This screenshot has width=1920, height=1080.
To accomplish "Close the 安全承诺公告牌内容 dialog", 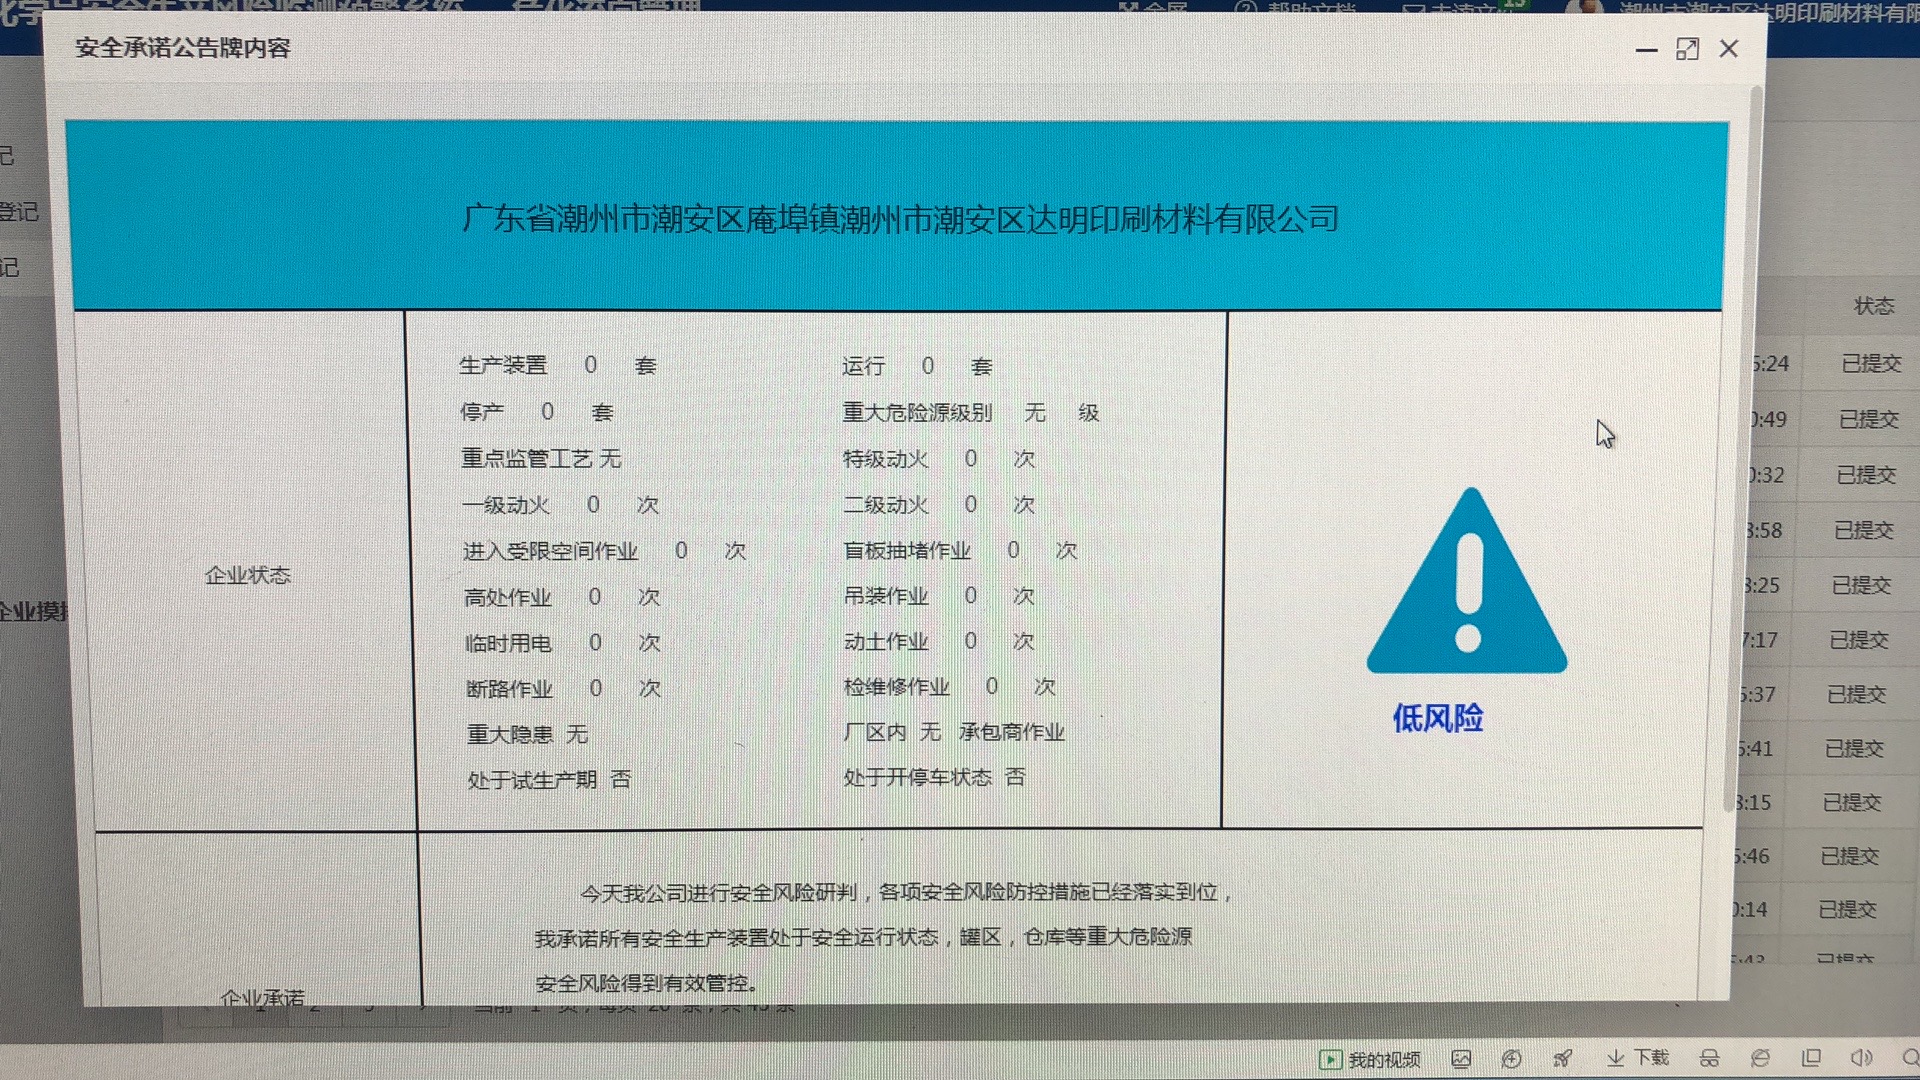I will [x=1728, y=49].
